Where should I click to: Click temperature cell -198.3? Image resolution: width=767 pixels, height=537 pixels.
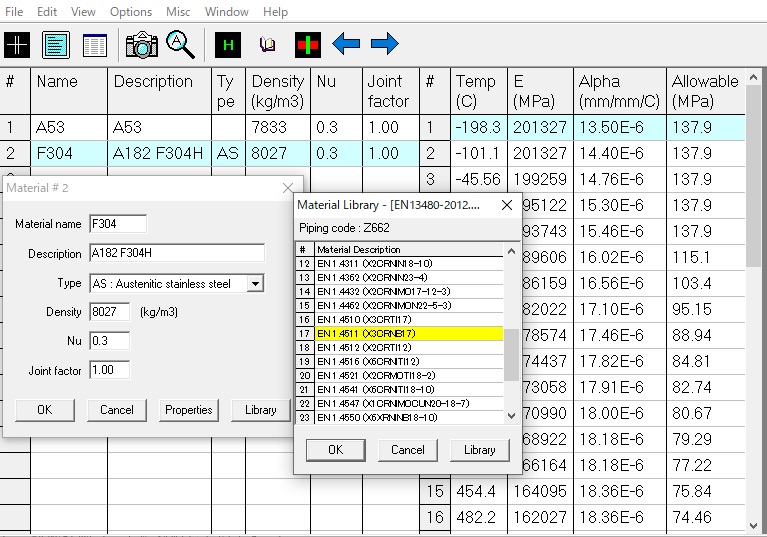pyautogui.click(x=479, y=128)
